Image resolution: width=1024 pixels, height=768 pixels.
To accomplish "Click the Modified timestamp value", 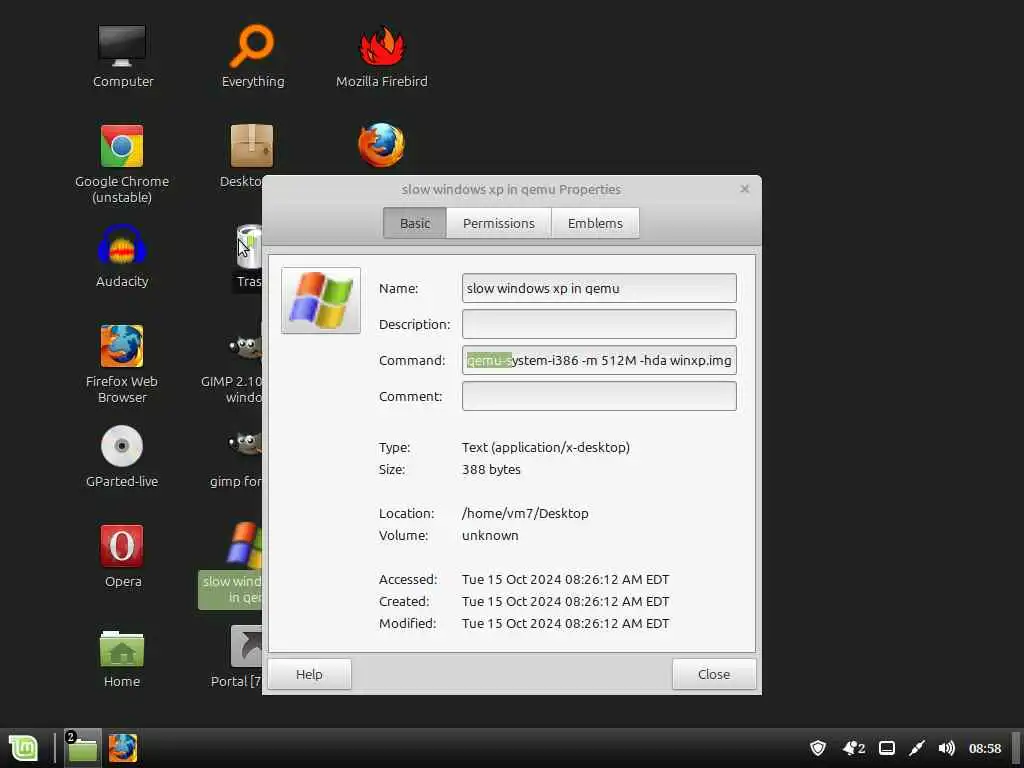I will point(565,623).
